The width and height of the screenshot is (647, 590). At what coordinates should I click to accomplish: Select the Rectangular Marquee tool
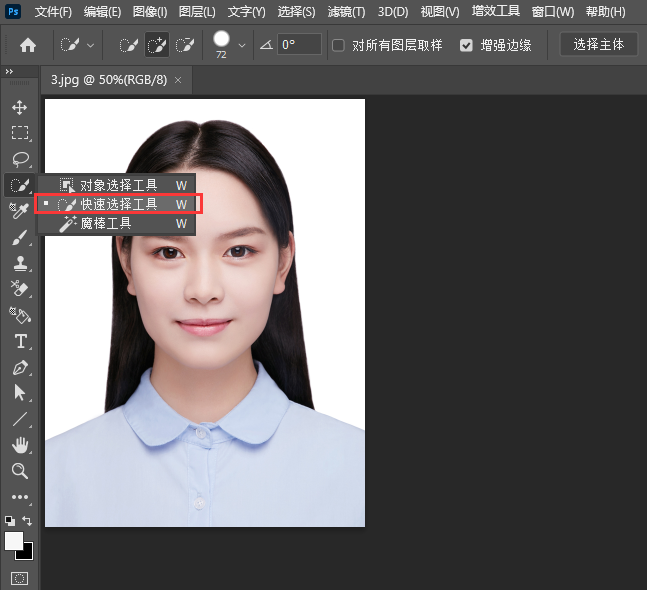coord(19,133)
